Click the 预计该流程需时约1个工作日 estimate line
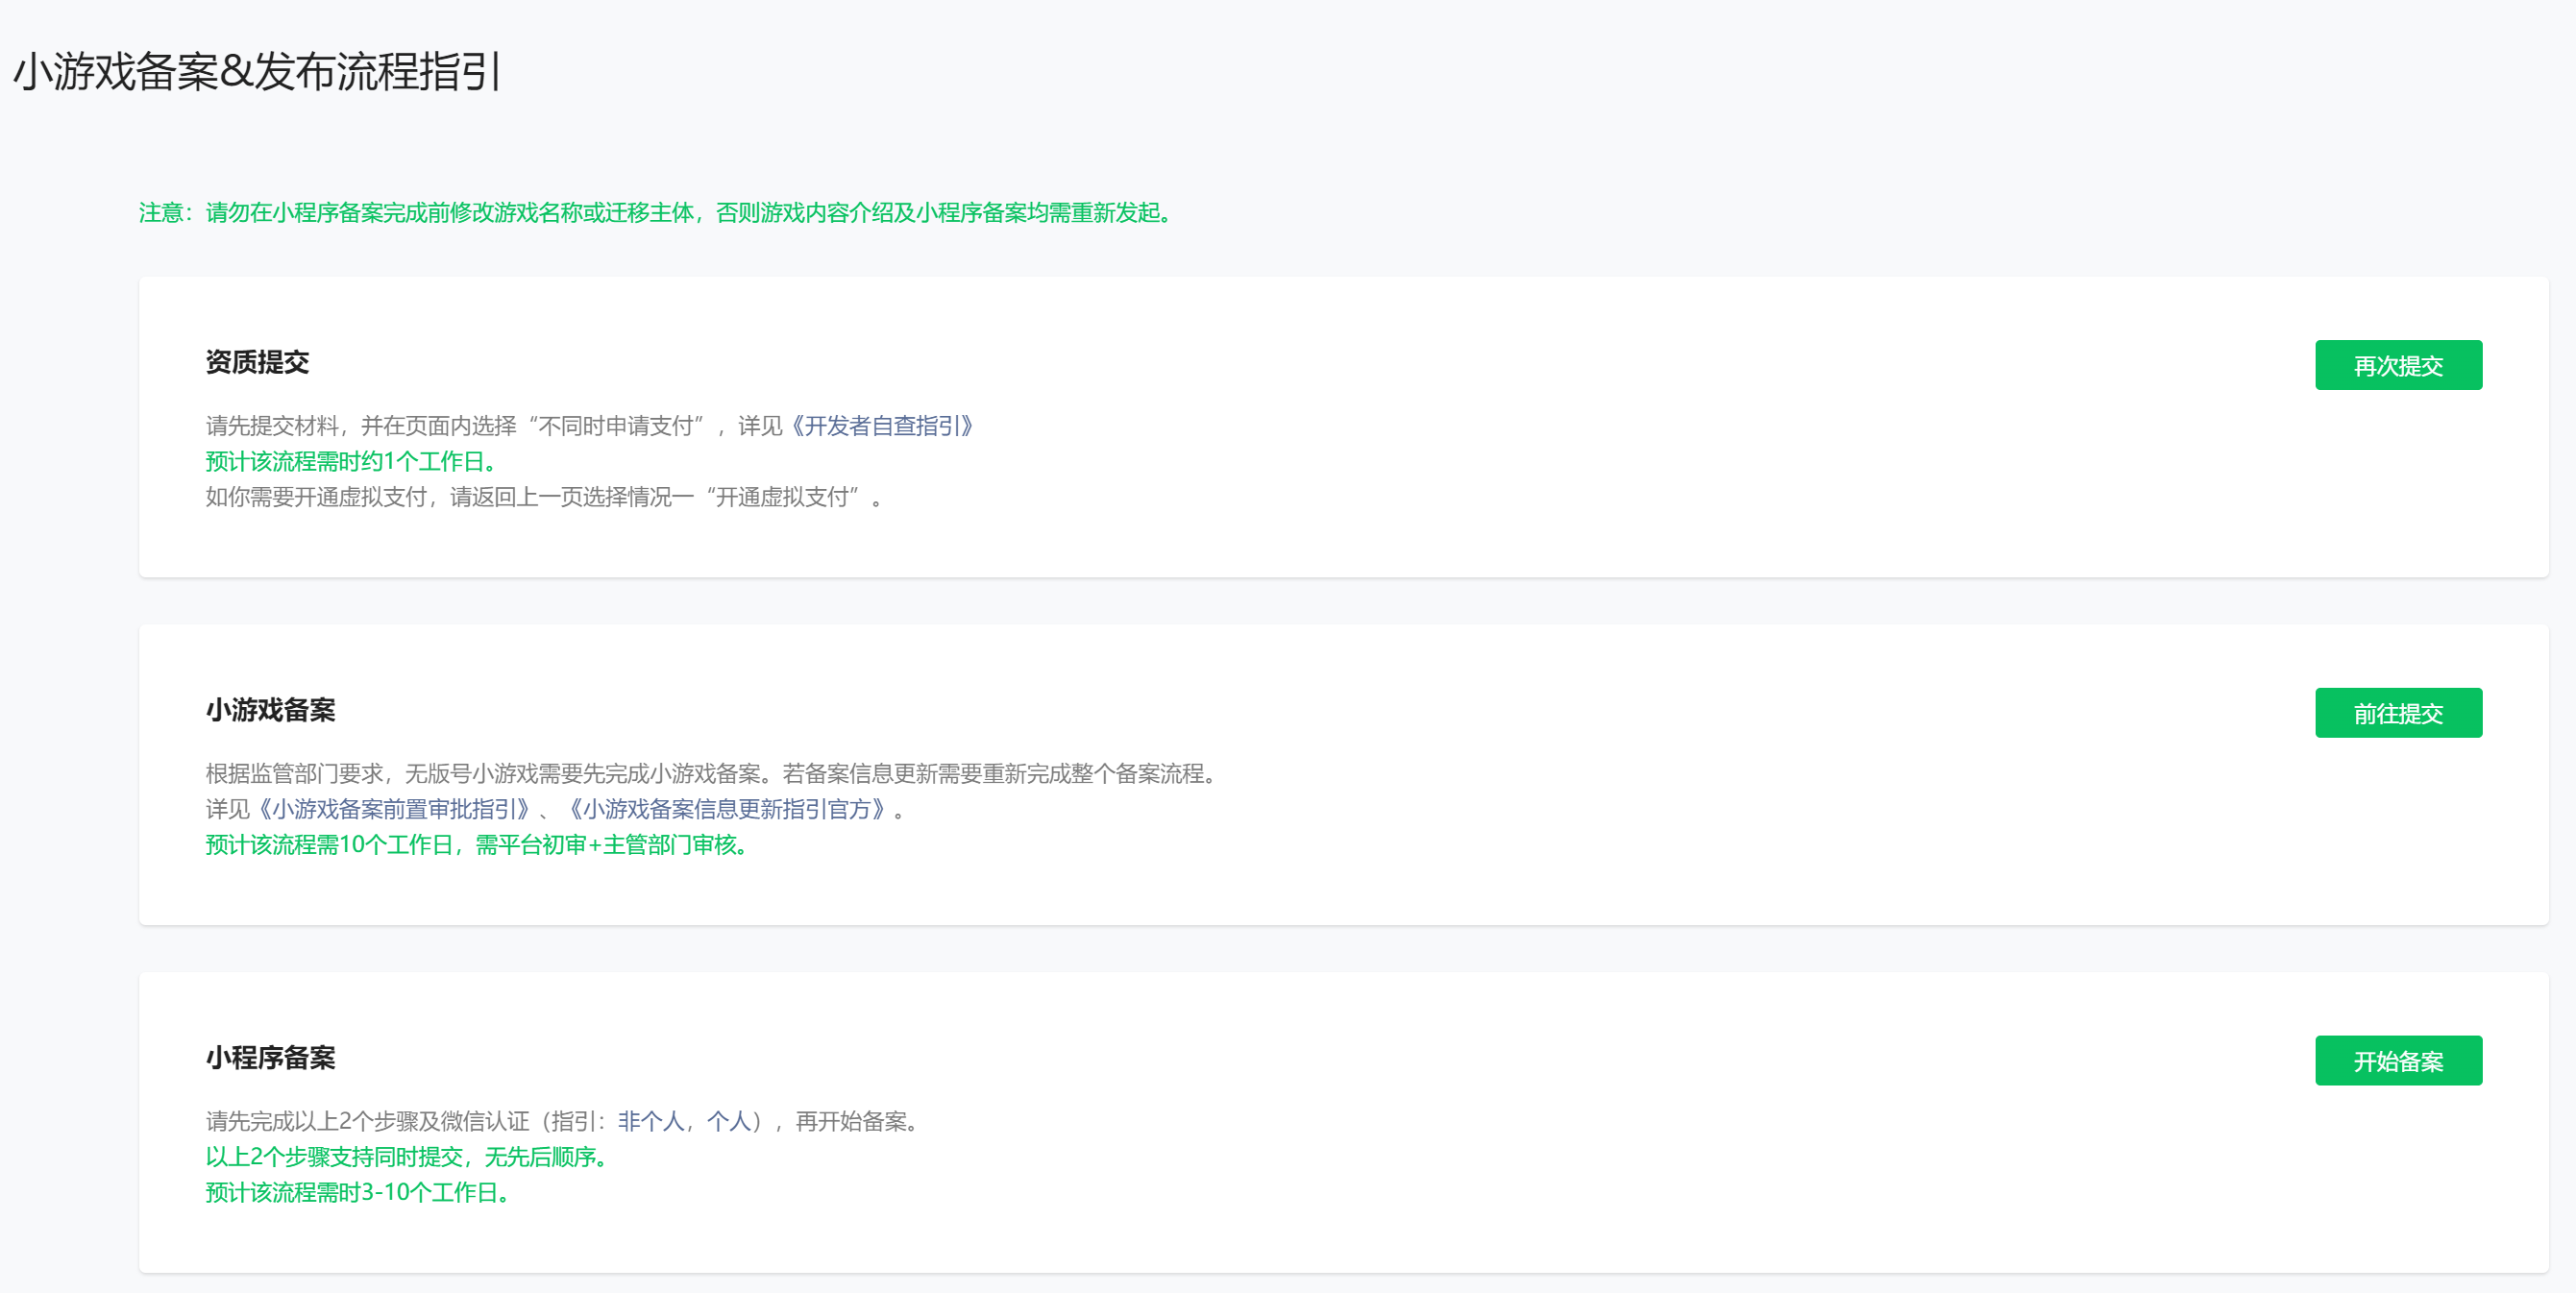2576x1293 pixels. [x=351, y=461]
